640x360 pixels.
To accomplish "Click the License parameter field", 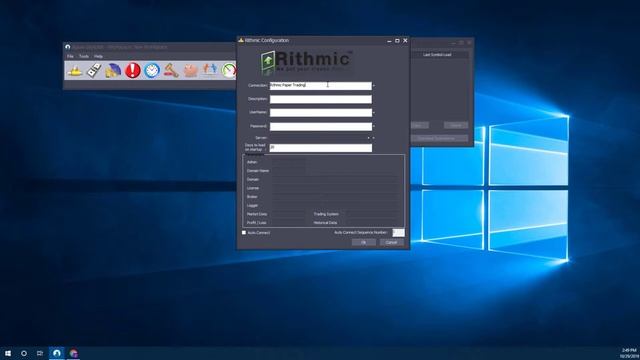I will point(335,188).
